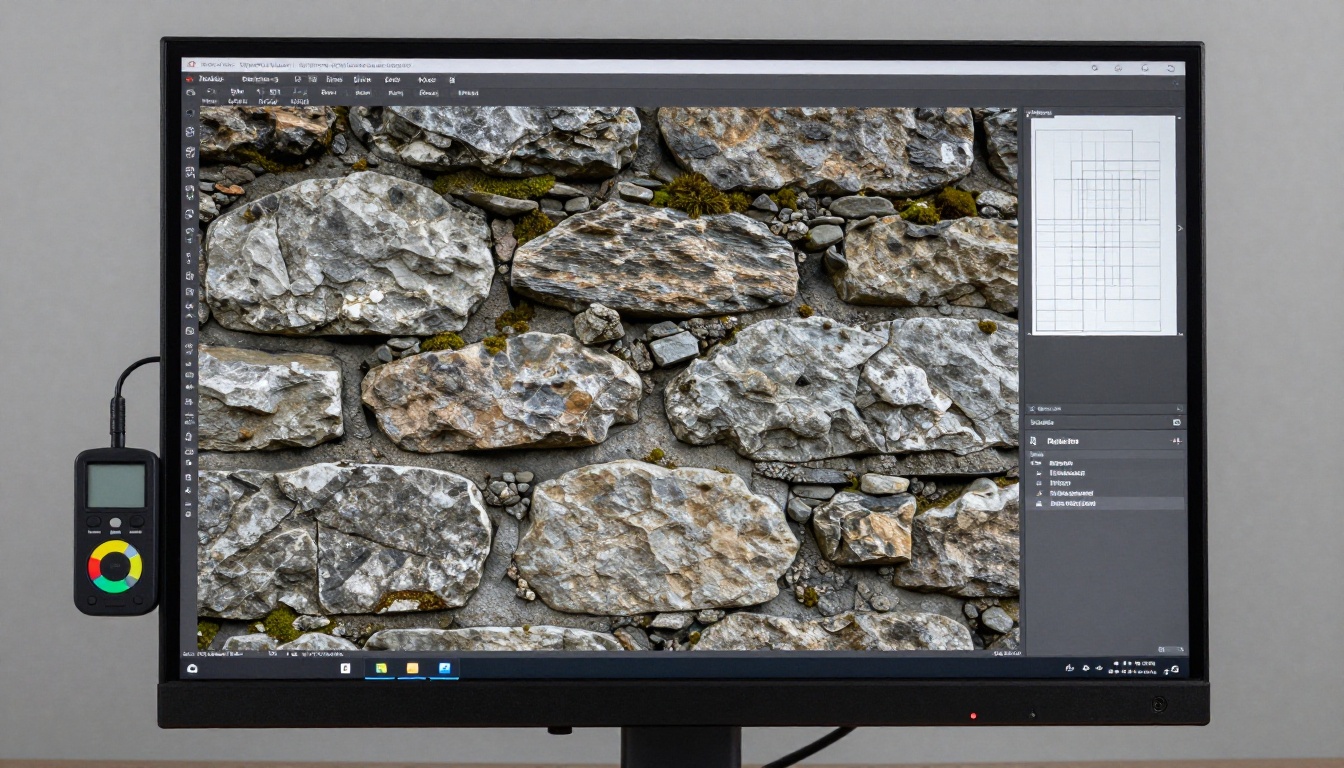Expand the arrow beside the preview thumbnail
The image size is (1344, 768).
tap(1180, 228)
